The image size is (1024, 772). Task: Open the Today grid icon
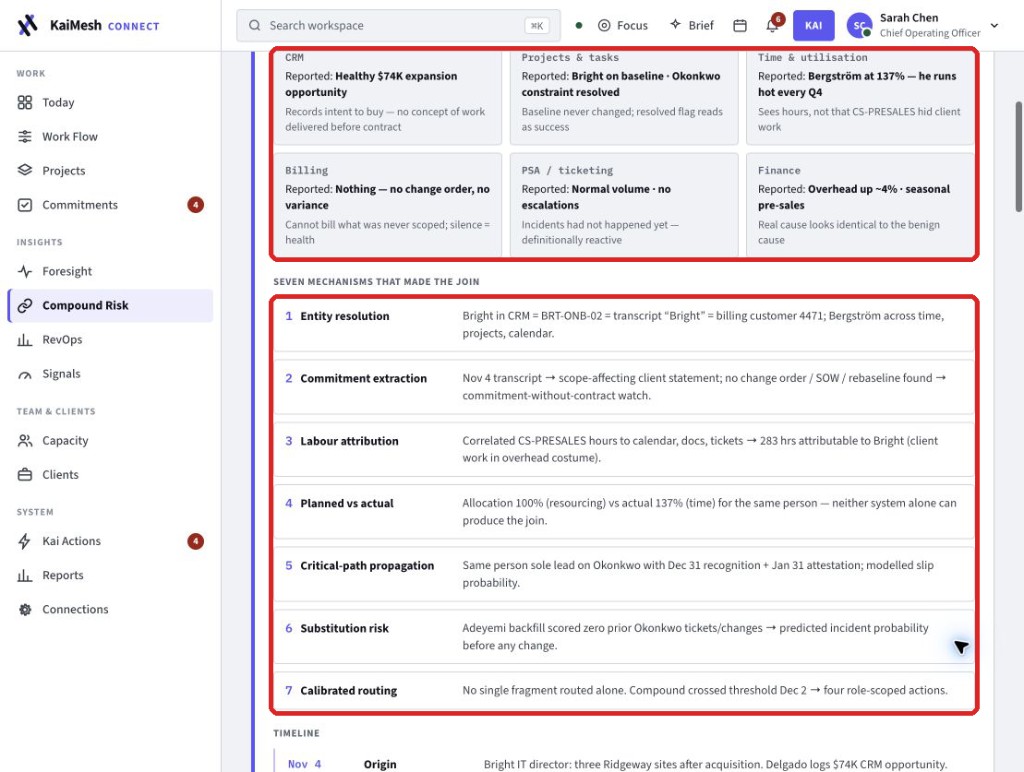point(25,103)
